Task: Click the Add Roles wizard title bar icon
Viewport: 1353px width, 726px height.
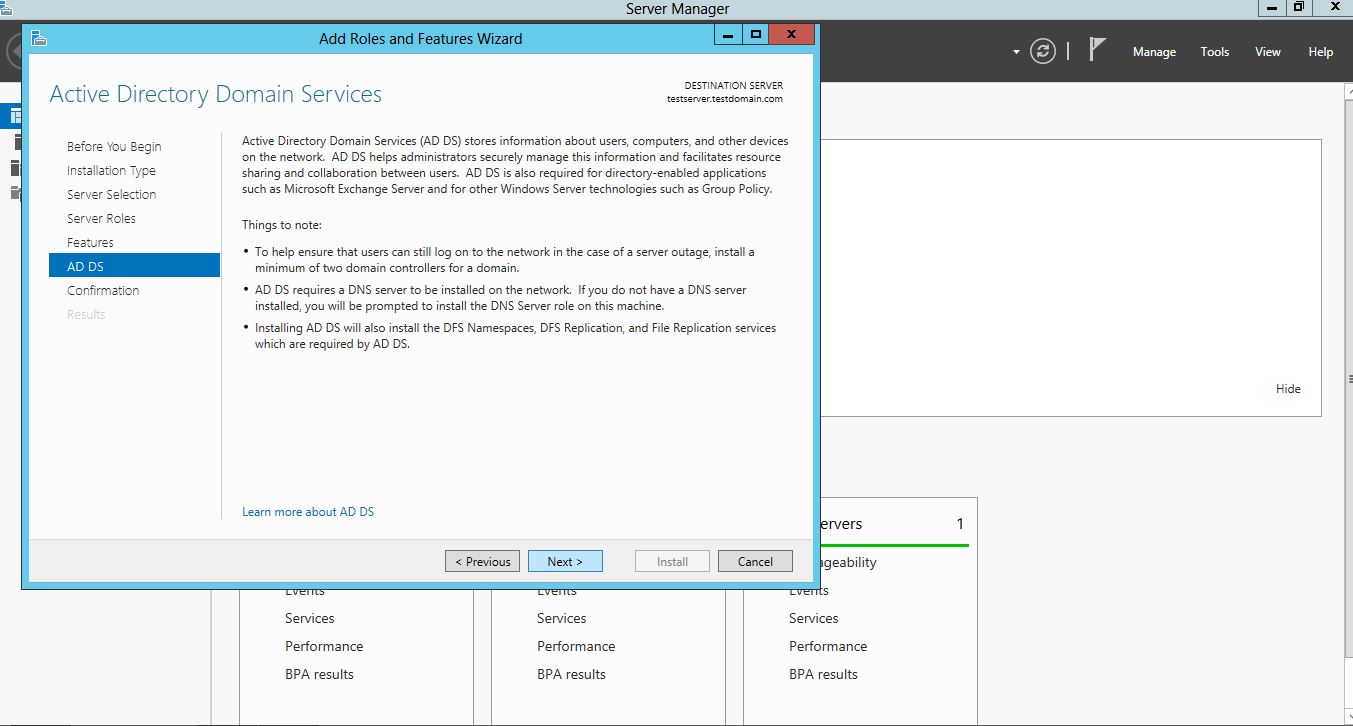Action: [39, 38]
